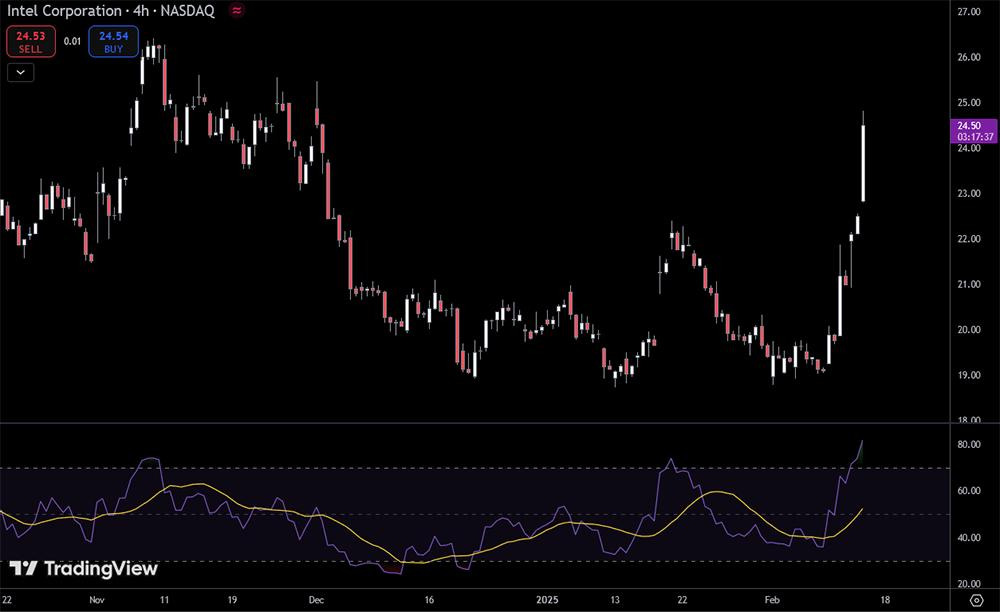Click the 19 date label on time axis
Image resolution: width=1000 pixels, height=612 pixels.
point(232,600)
